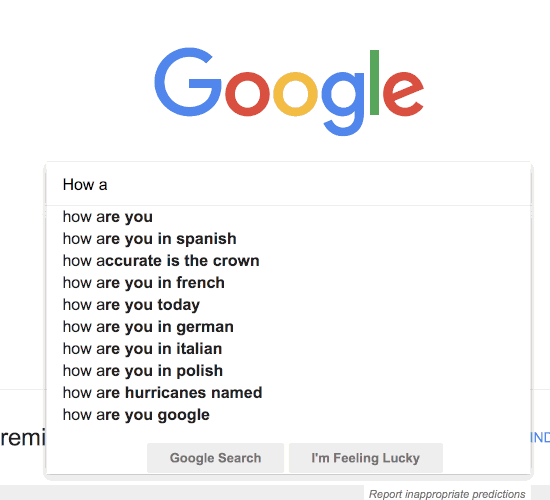Pick "how are hurricanes named" suggestion
This screenshot has height=500, width=550.
pyautogui.click(x=288, y=393)
